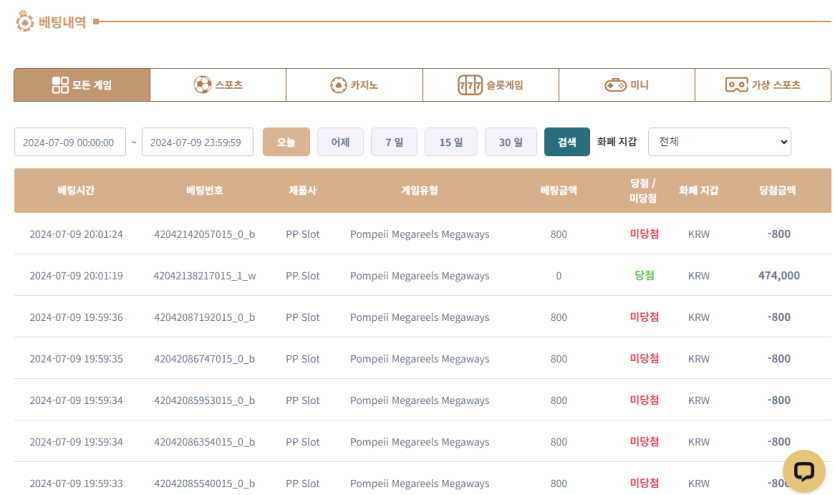
Task: Click the casino chip icon for 카지노
Action: [x=338, y=85]
